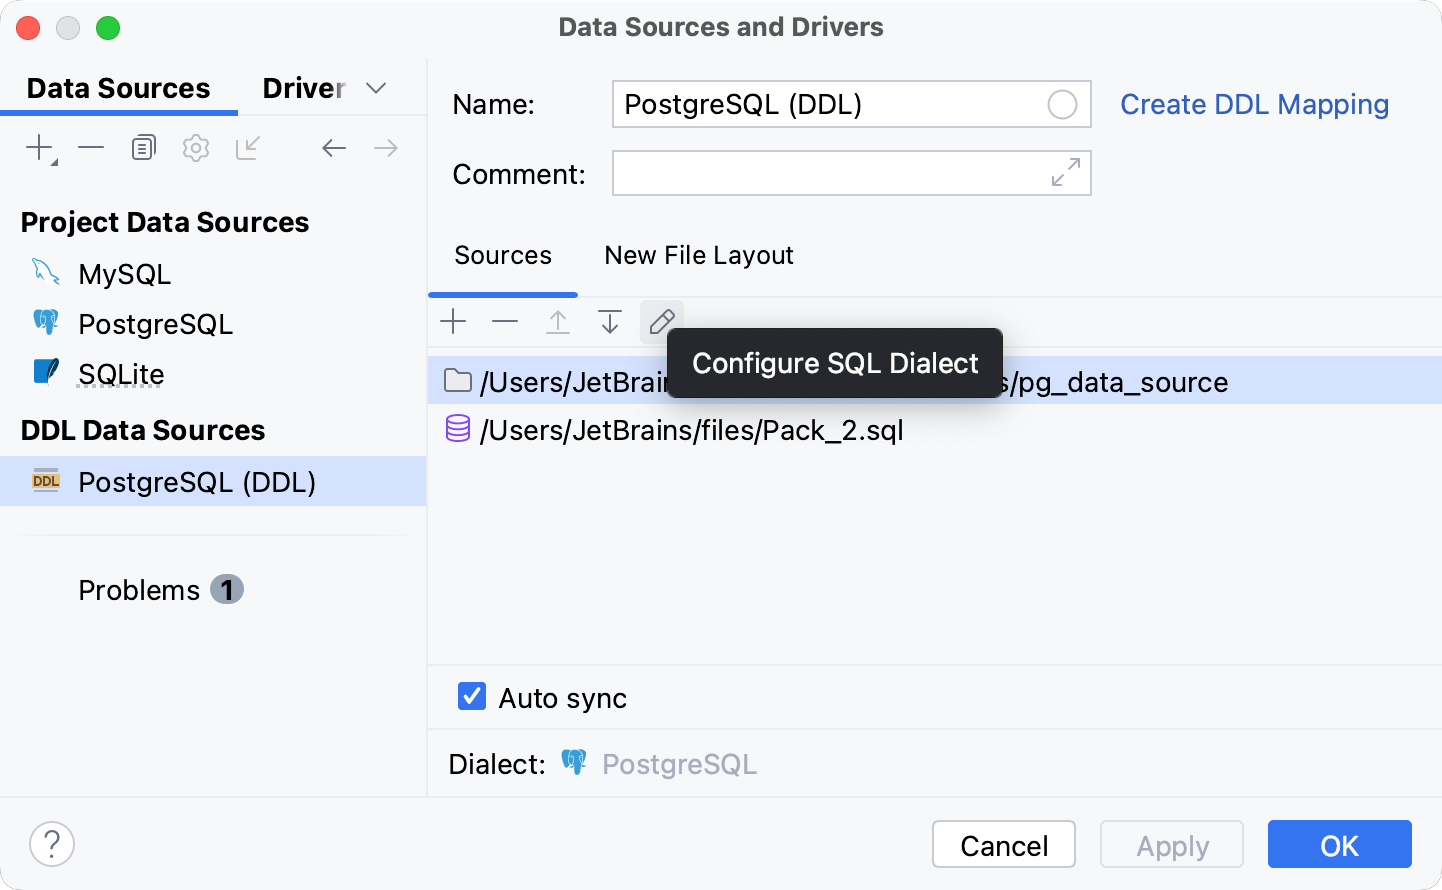Viewport: 1442px width, 890px height.
Task: Click the Create DDL Mapping link
Action: 1254,104
